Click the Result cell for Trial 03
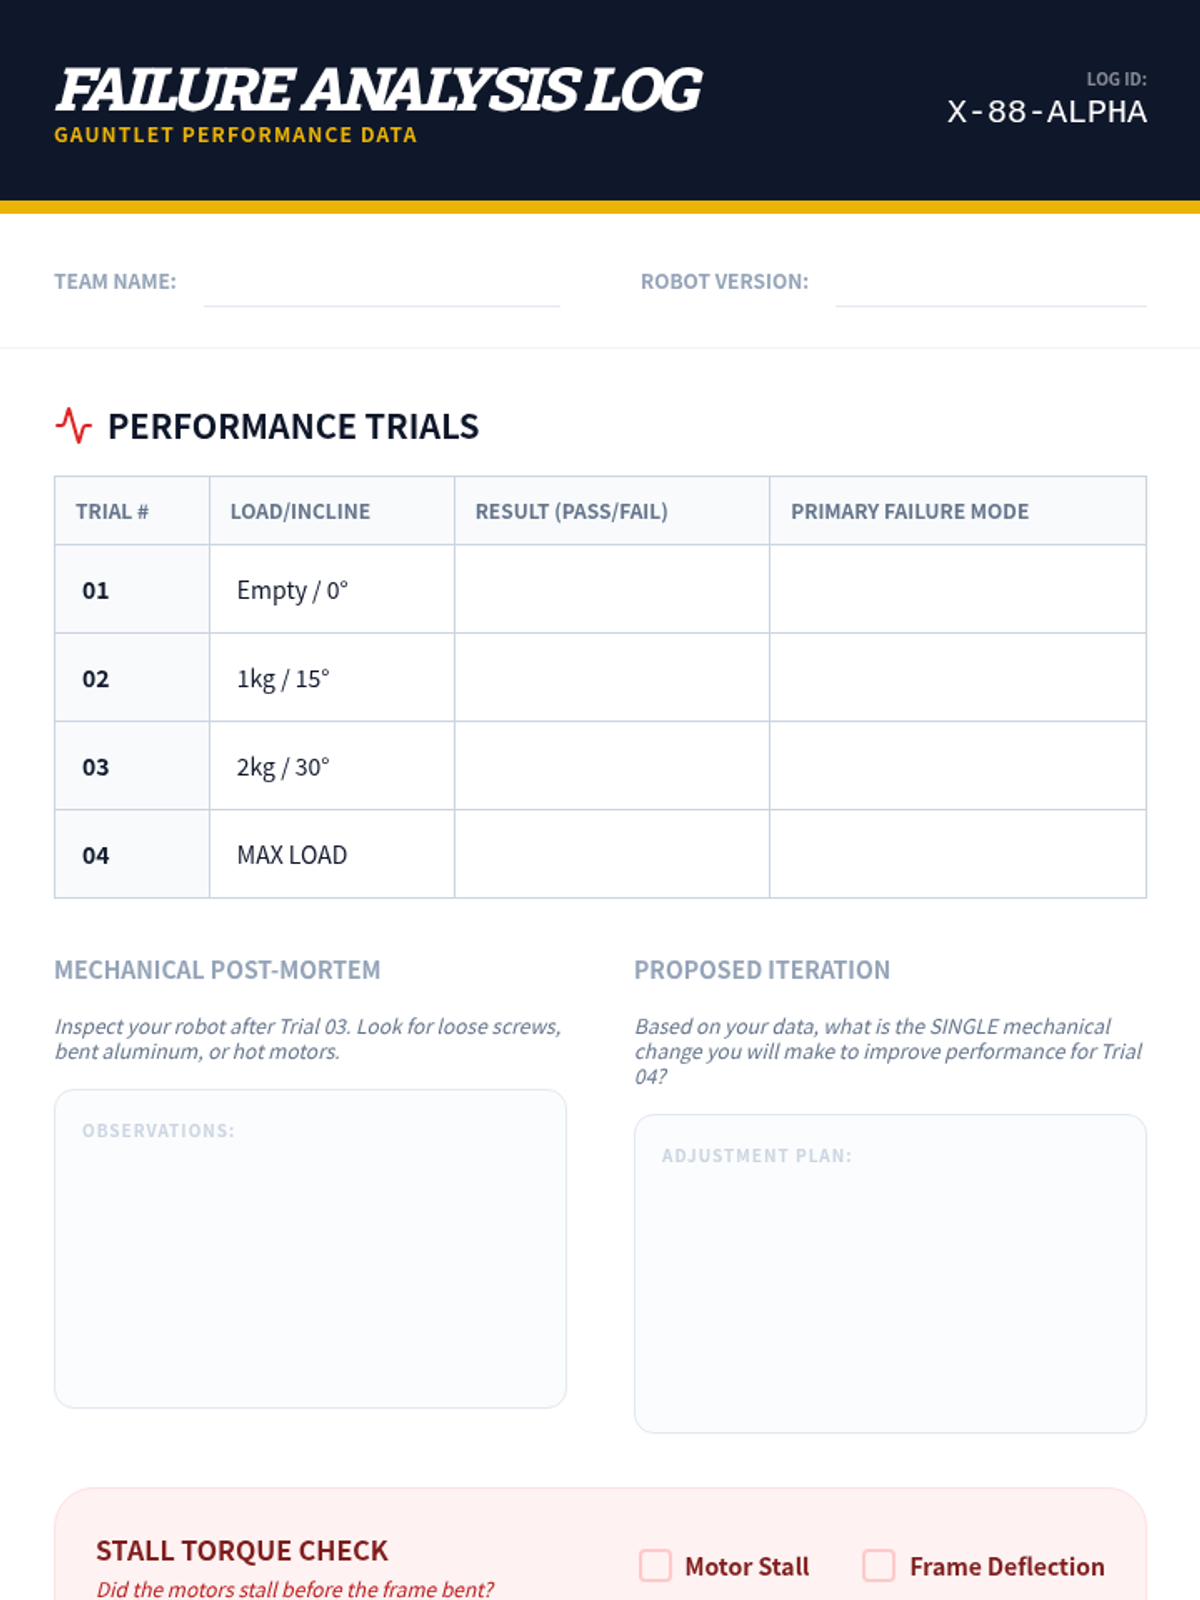 612,766
